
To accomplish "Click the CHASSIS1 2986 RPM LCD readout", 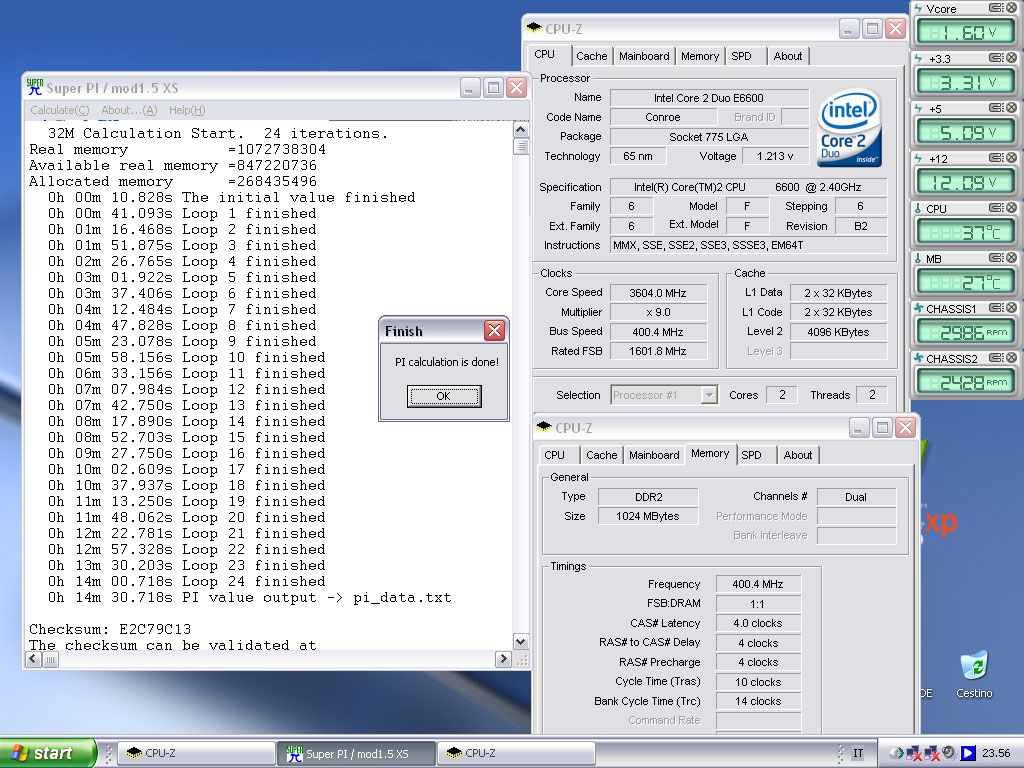I will 965,332.
